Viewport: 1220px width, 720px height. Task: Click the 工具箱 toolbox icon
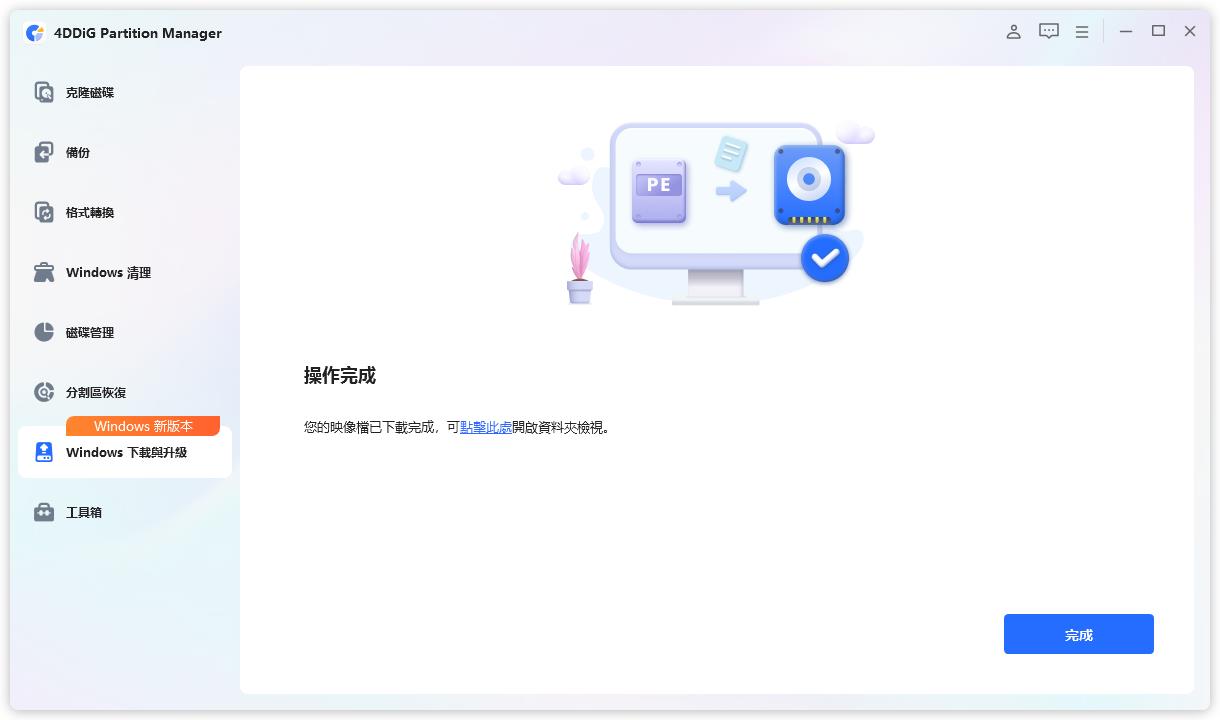[x=44, y=512]
